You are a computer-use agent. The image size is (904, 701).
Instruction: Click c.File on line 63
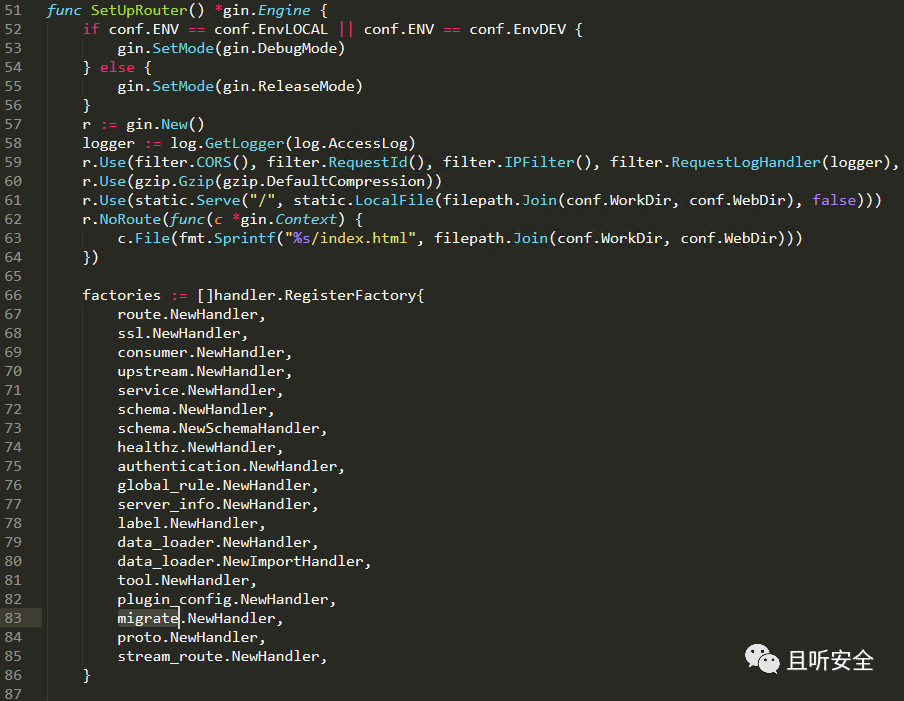tap(144, 239)
